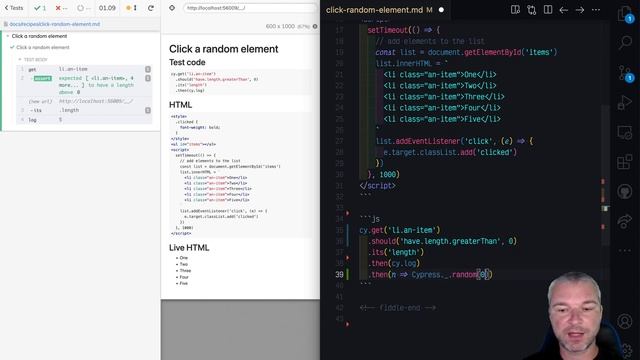Screen dimensions: 640x360
Task: Click the failed tests X counter
Action: click(x=61, y=8)
